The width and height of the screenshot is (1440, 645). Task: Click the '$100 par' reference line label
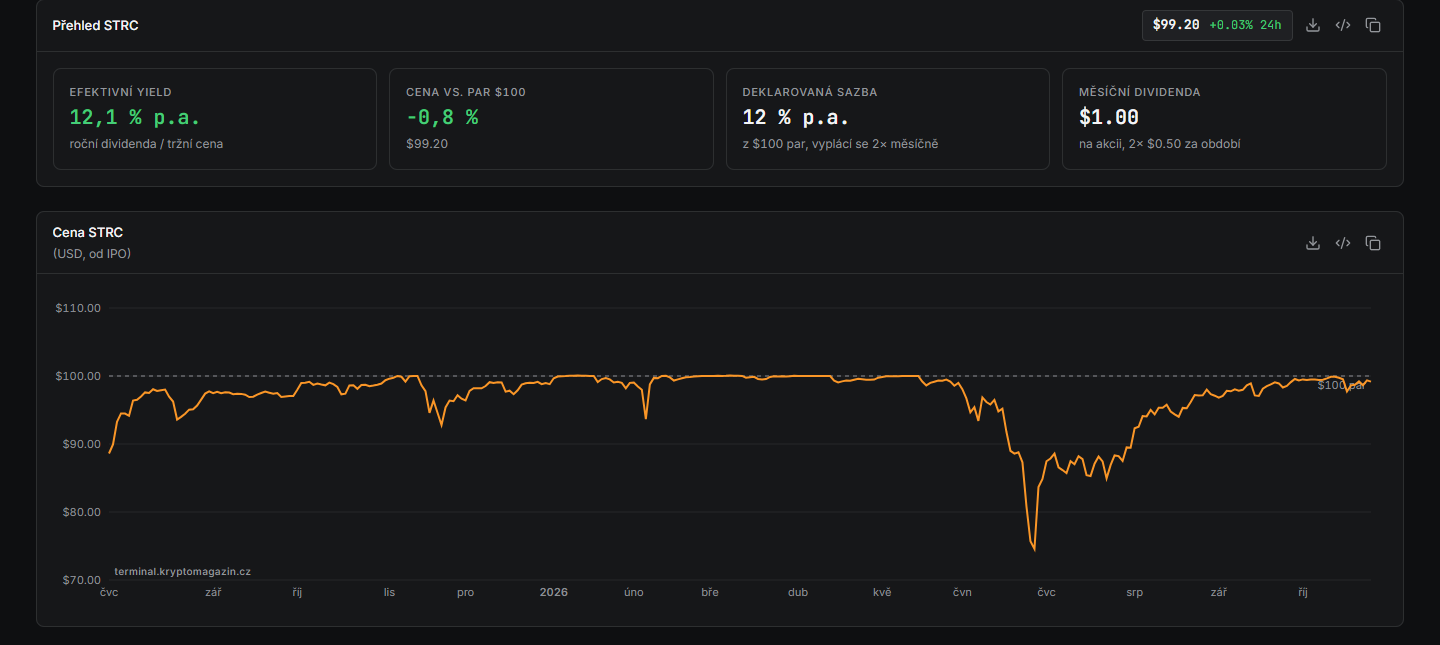pyautogui.click(x=1341, y=385)
